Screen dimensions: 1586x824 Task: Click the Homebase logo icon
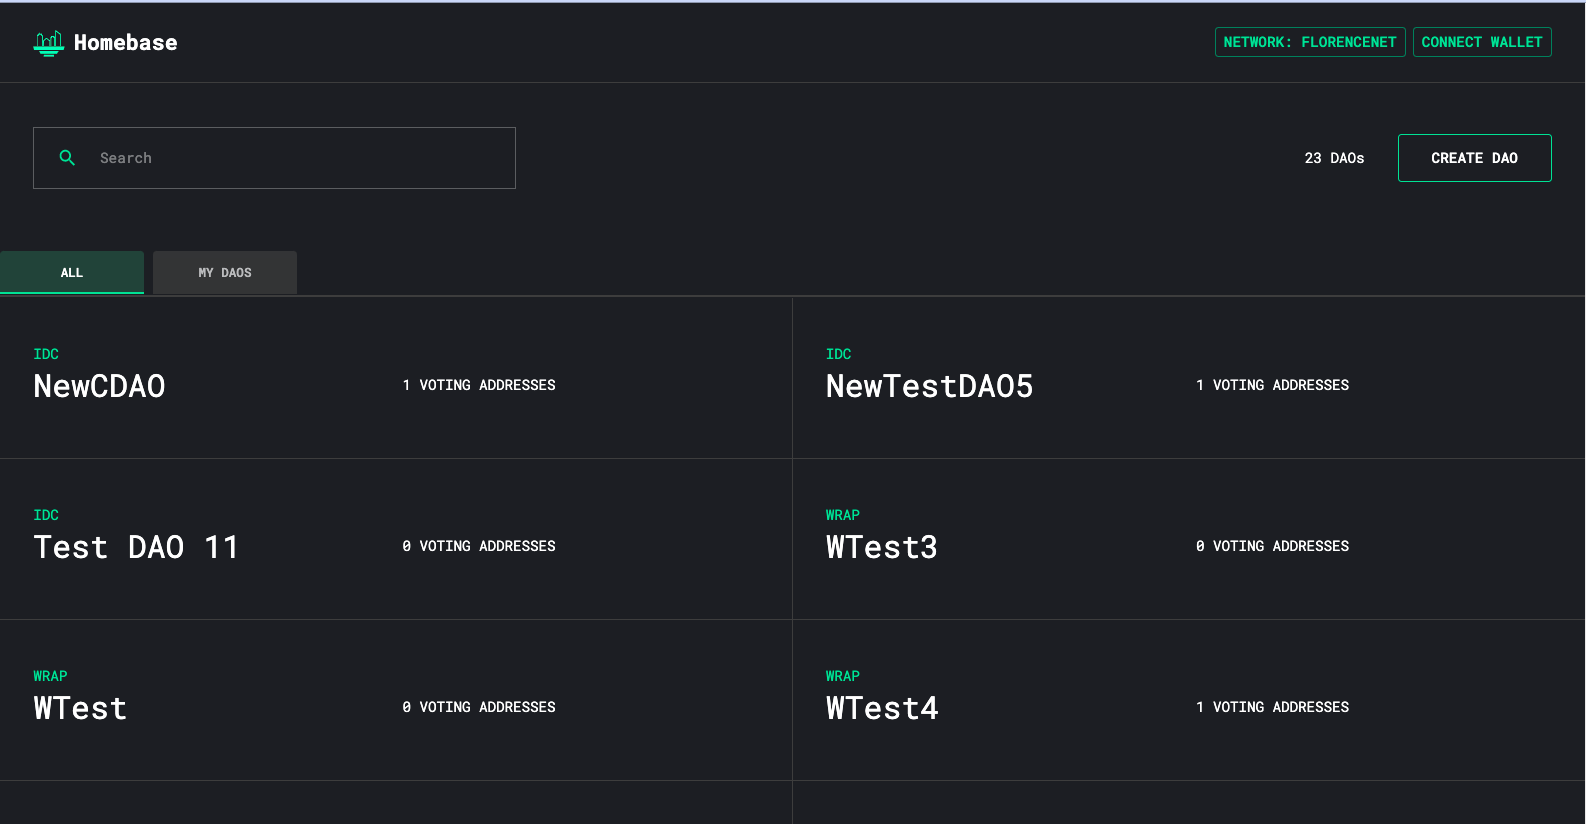tap(48, 43)
